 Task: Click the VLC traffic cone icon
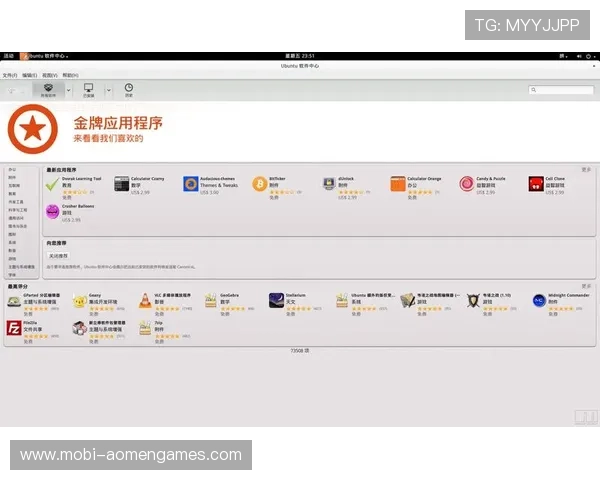[x=145, y=300]
